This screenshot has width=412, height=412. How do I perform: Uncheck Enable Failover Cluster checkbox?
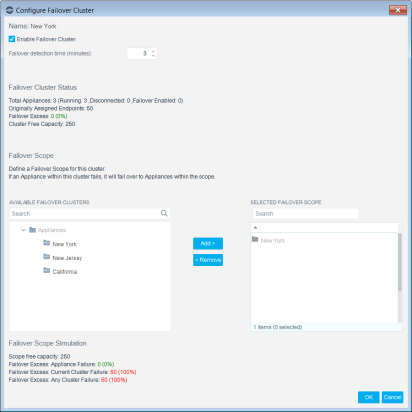[x=12, y=39]
